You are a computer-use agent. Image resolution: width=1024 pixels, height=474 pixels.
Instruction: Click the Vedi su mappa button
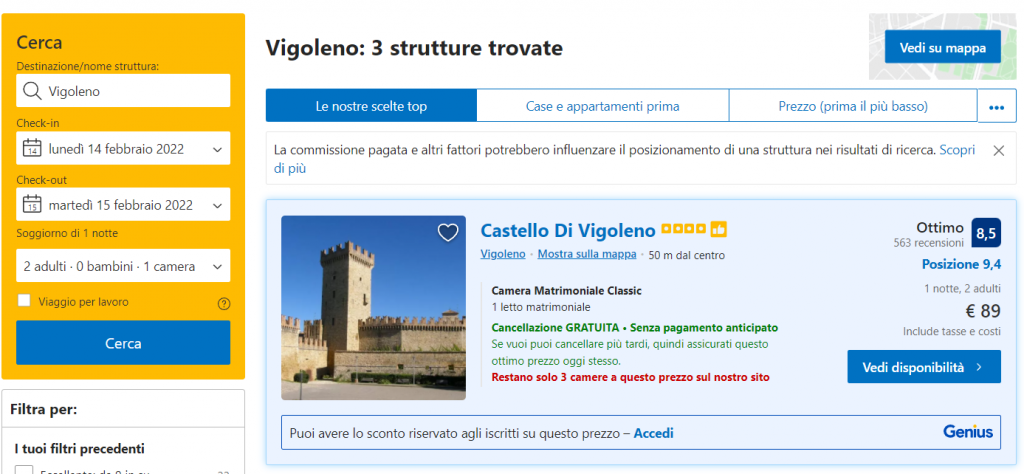(x=942, y=47)
